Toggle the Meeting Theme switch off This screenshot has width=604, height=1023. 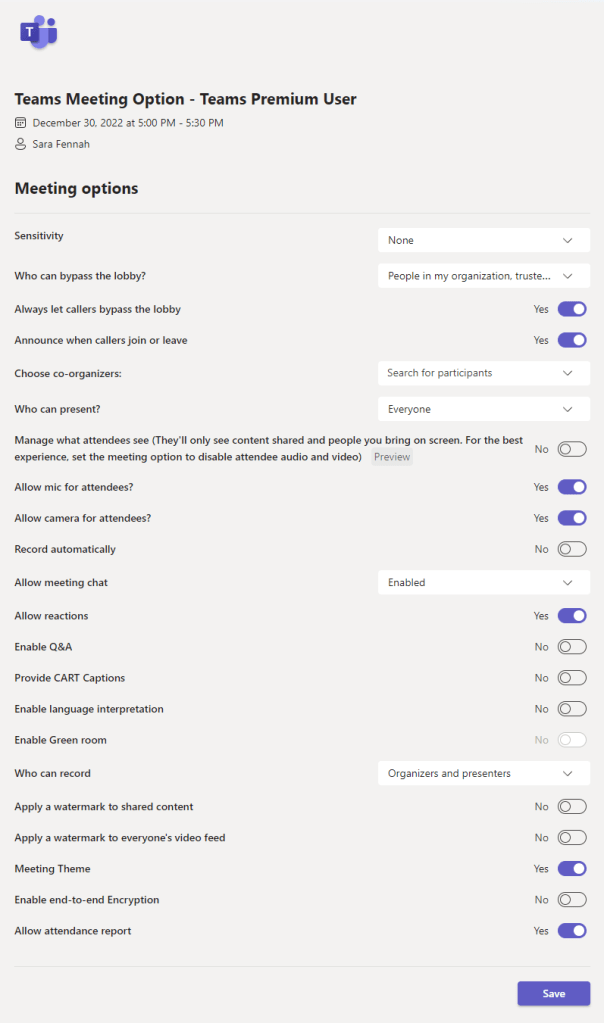pyautogui.click(x=572, y=869)
